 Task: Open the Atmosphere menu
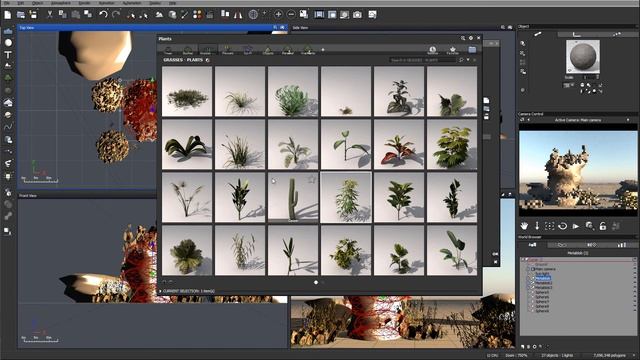click(61, 3)
